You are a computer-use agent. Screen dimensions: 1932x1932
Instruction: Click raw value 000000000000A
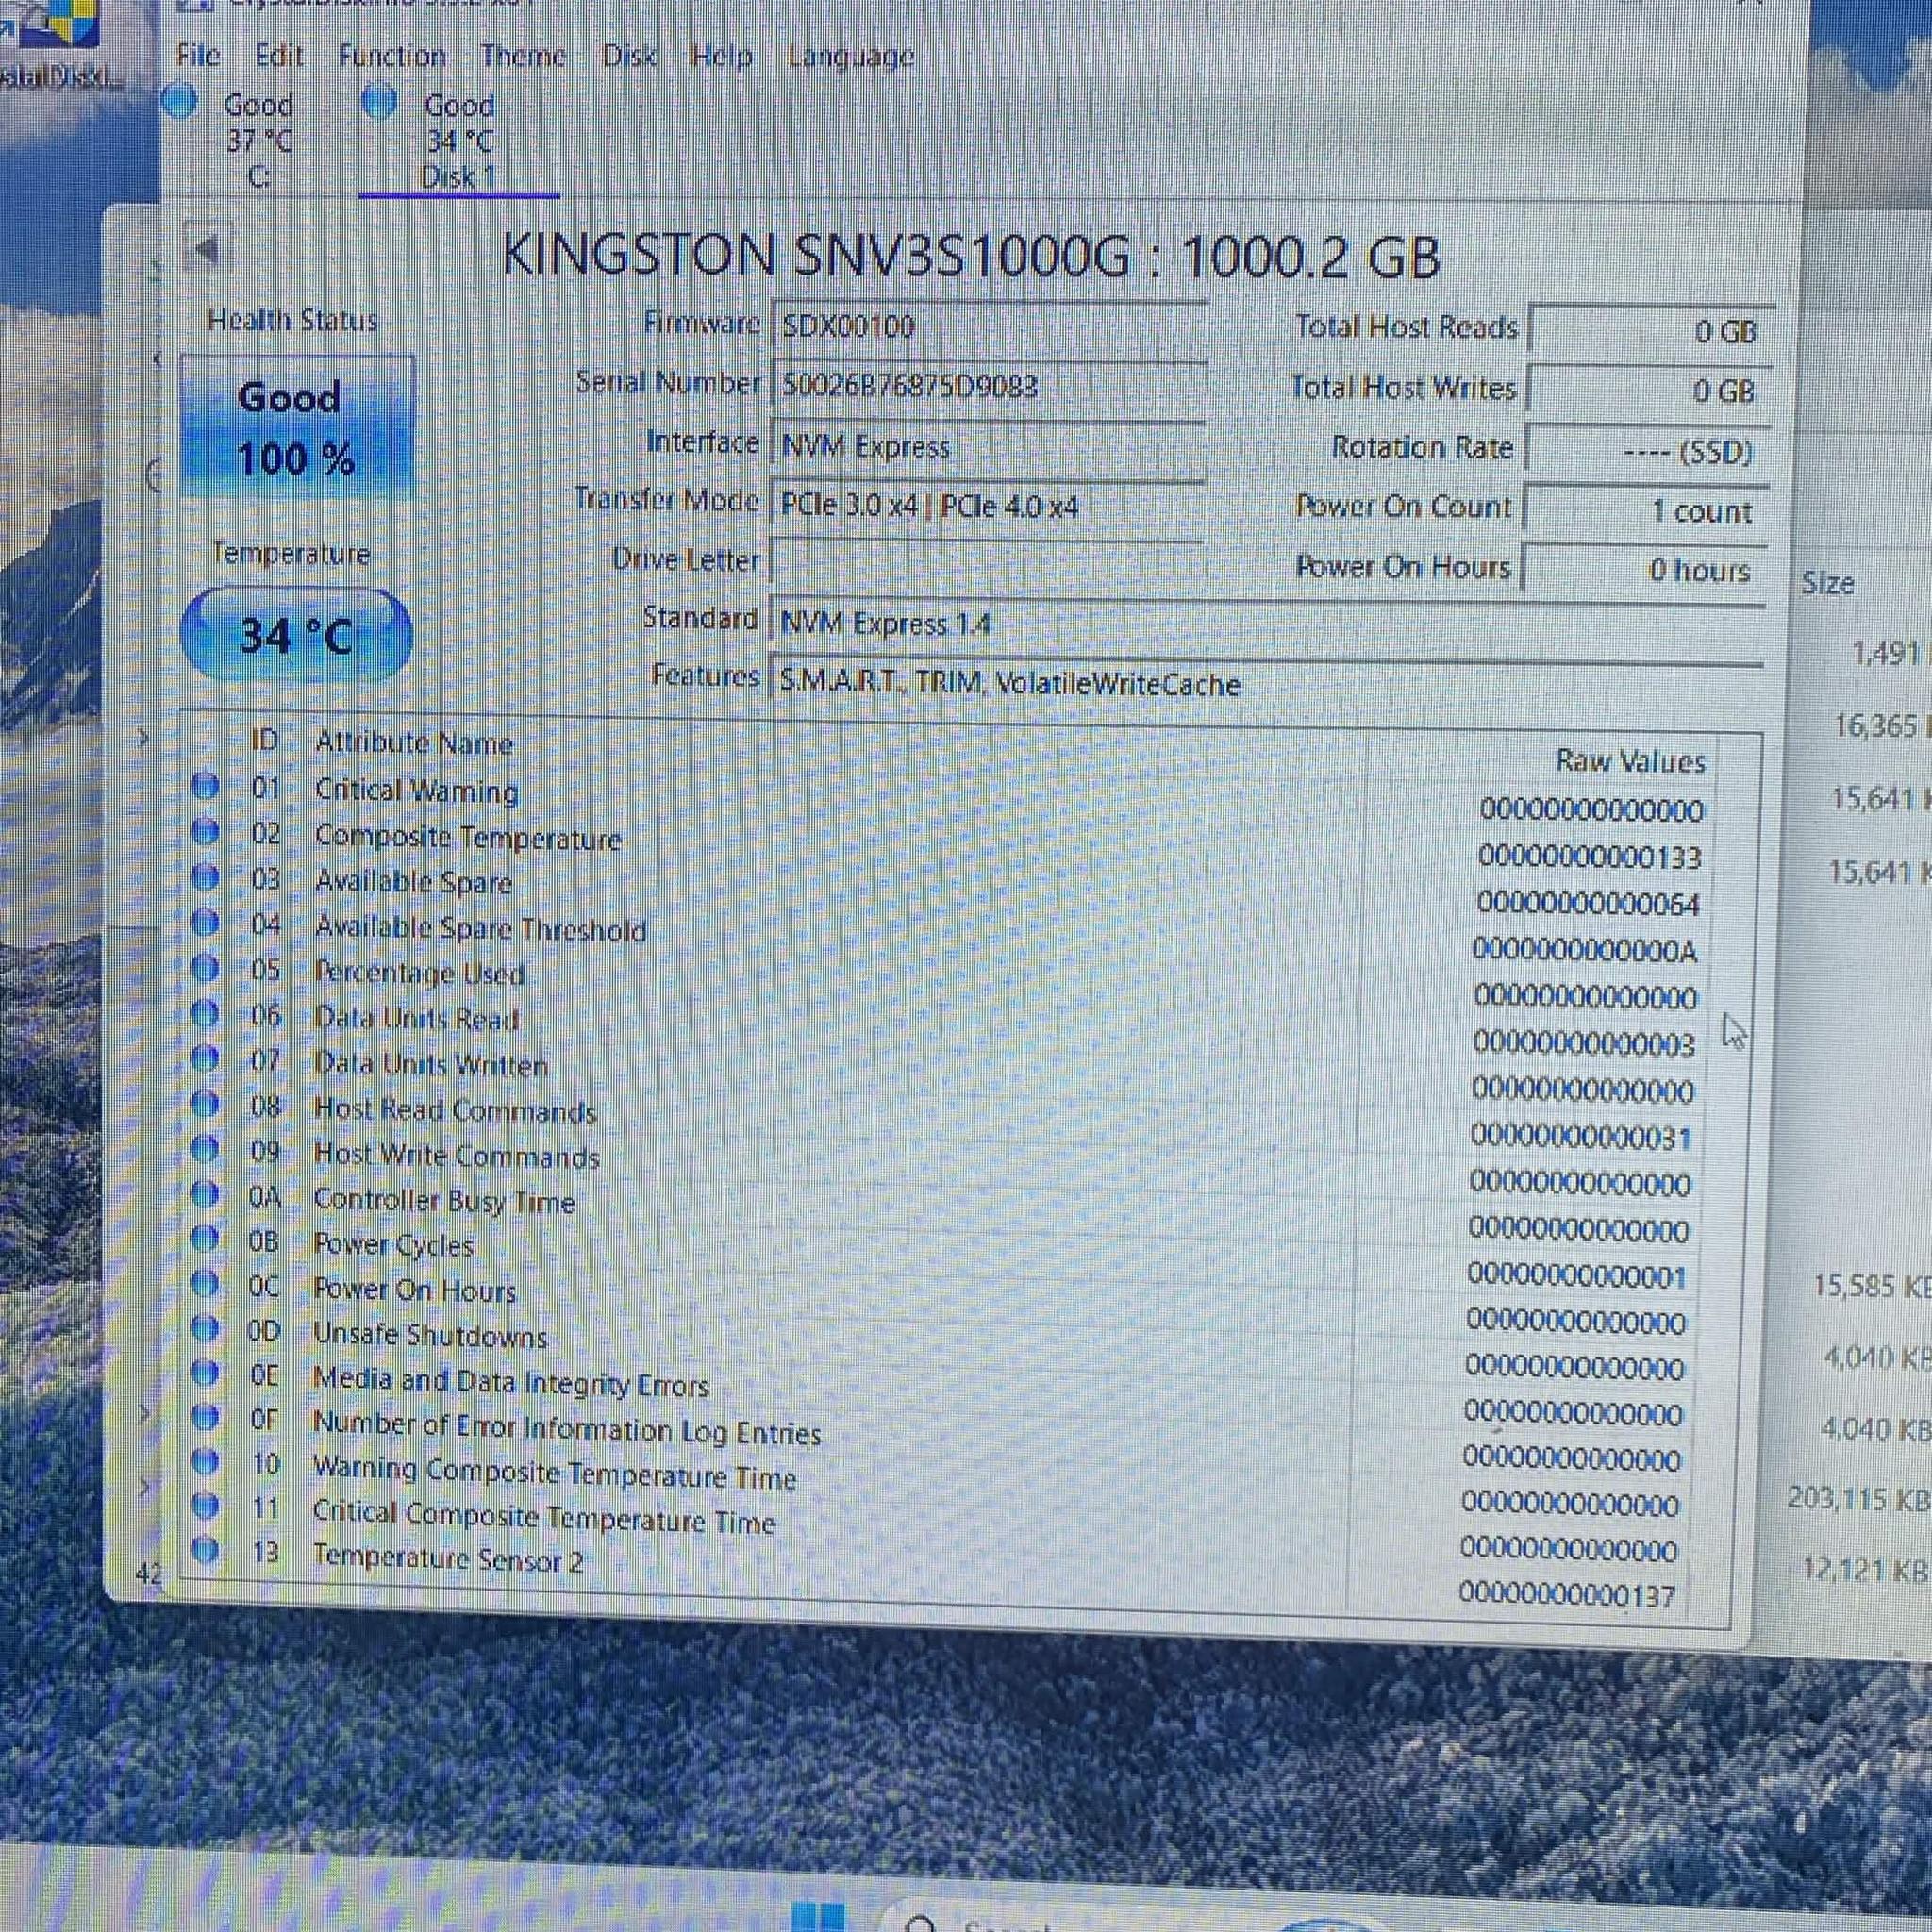1585,949
